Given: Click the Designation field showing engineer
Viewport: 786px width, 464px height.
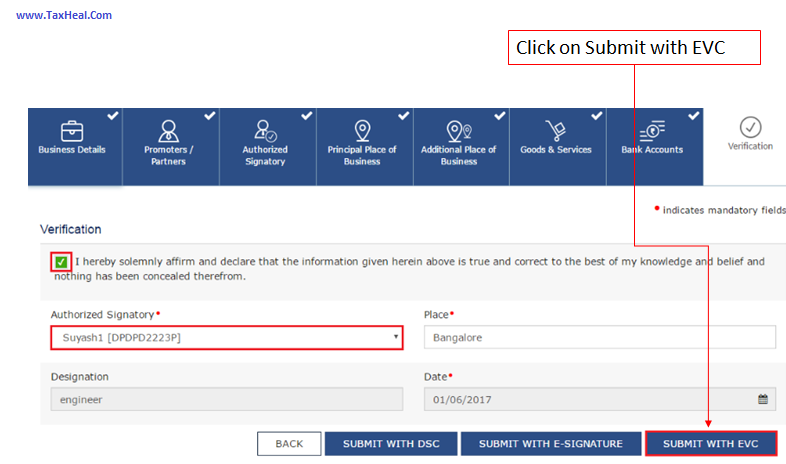Looking at the screenshot, I should click(226, 399).
